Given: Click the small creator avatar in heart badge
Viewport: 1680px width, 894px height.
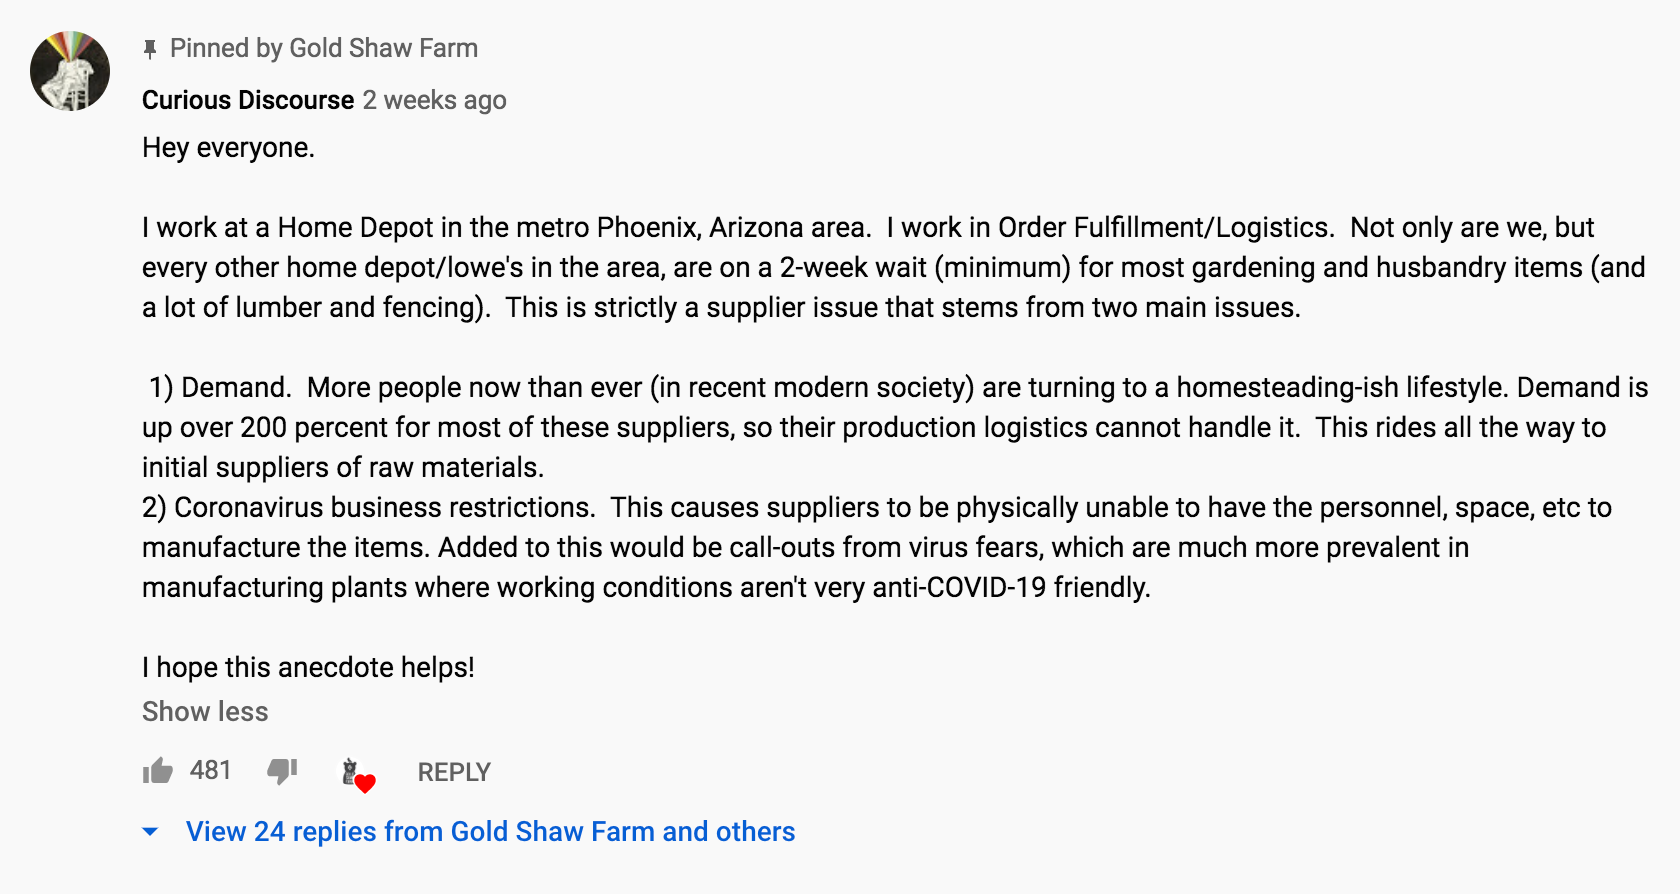Looking at the screenshot, I should [x=349, y=771].
